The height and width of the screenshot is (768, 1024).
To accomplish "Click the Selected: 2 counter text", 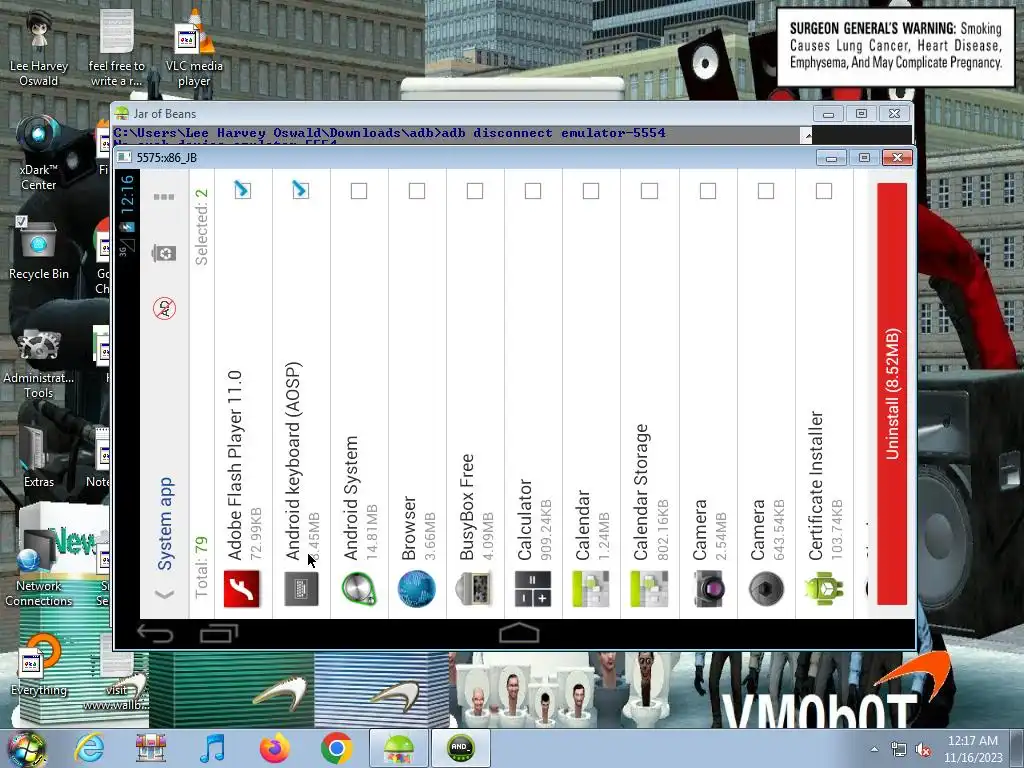I will 202,227.
